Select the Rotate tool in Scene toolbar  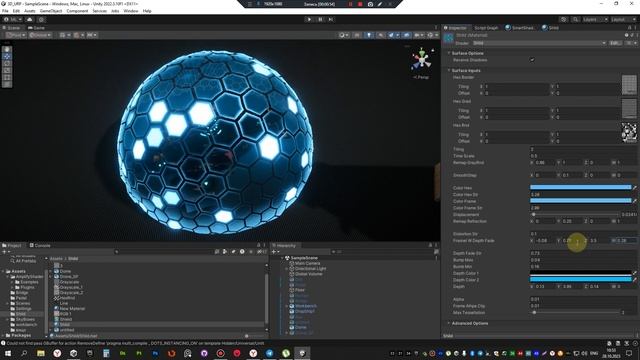7,63
